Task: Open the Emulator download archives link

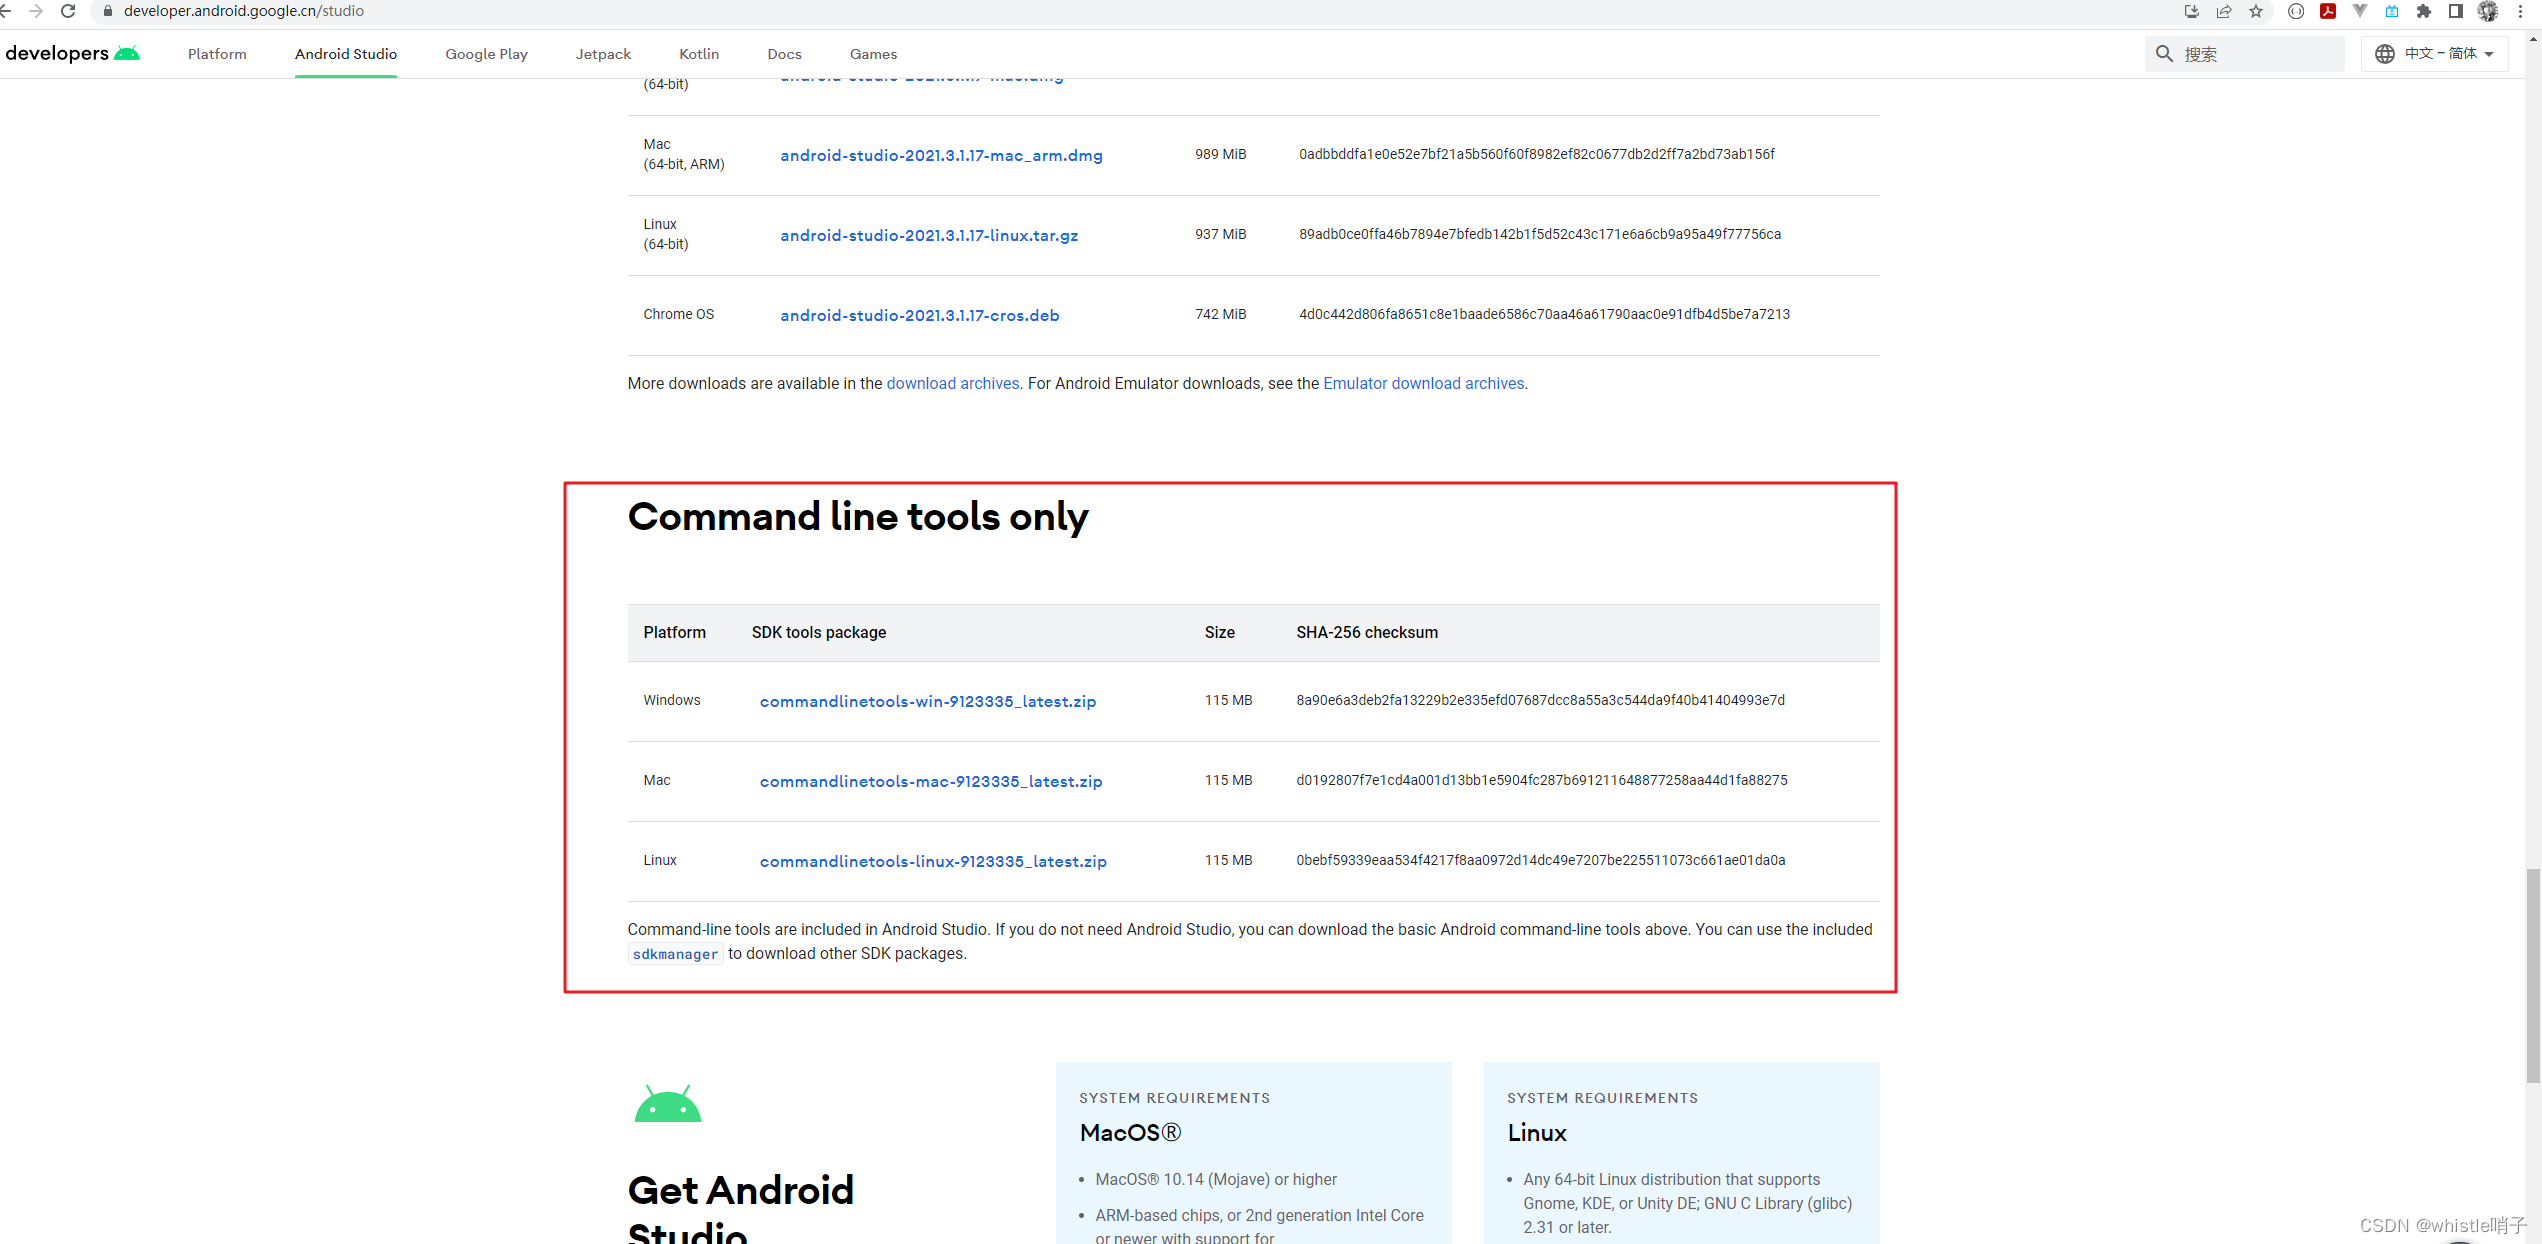Action: (1423, 383)
